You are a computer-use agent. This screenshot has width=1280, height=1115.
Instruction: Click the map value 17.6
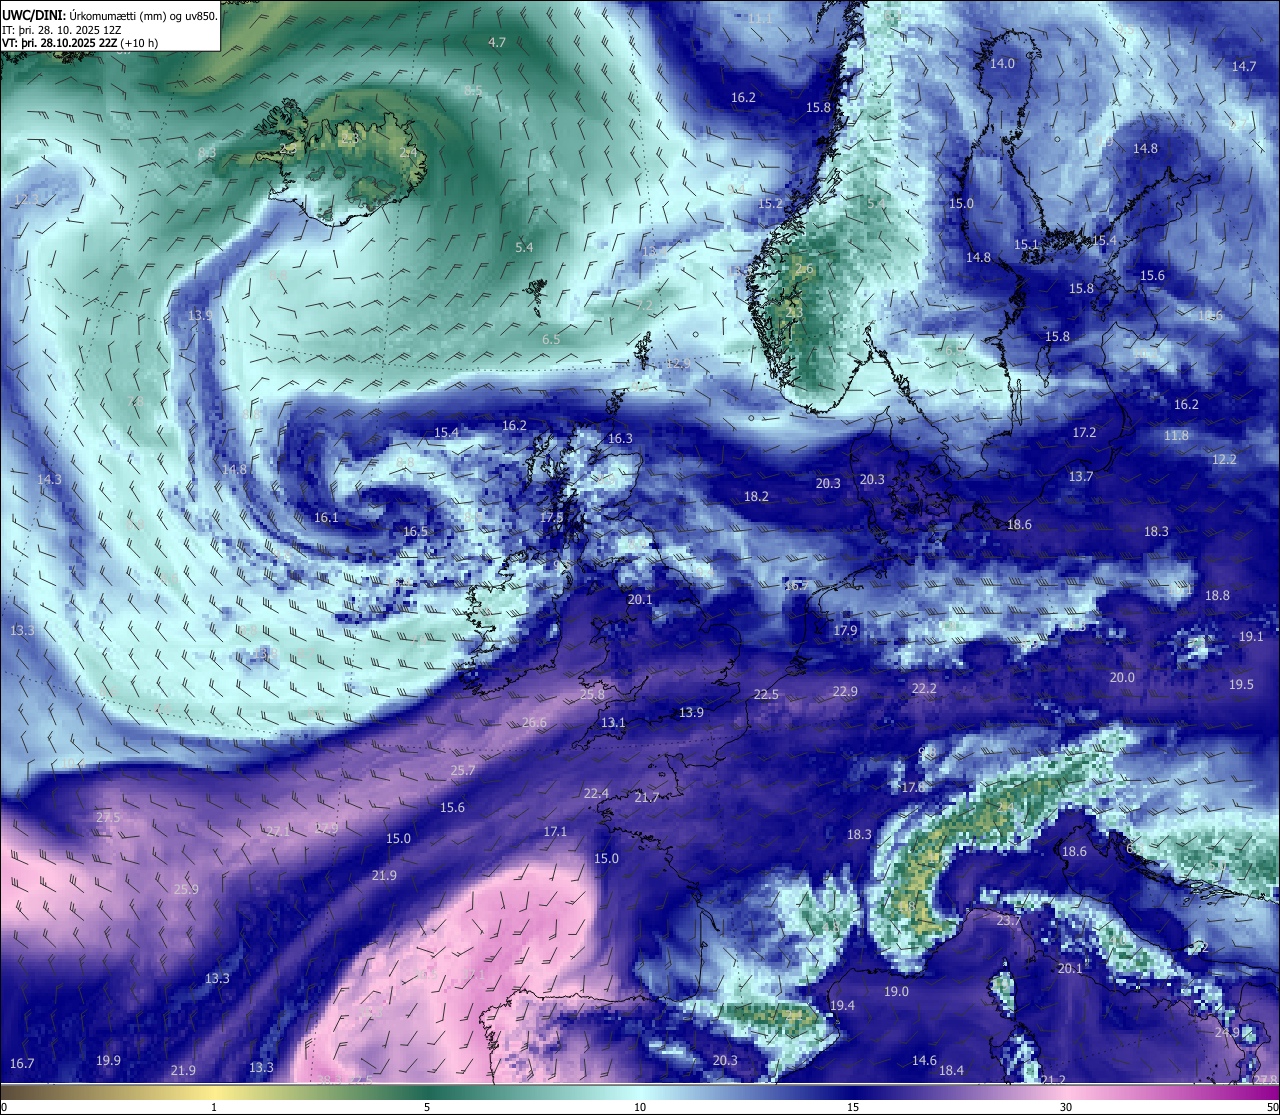913,787
